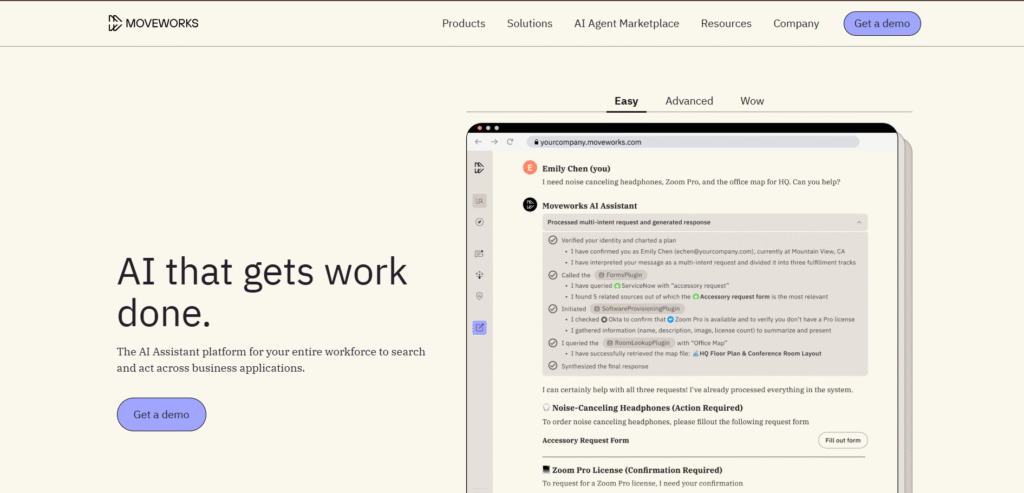The width and height of the screenshot is (1024, 493).
Task: Open the Resources menu
Action: coord(726,24)
